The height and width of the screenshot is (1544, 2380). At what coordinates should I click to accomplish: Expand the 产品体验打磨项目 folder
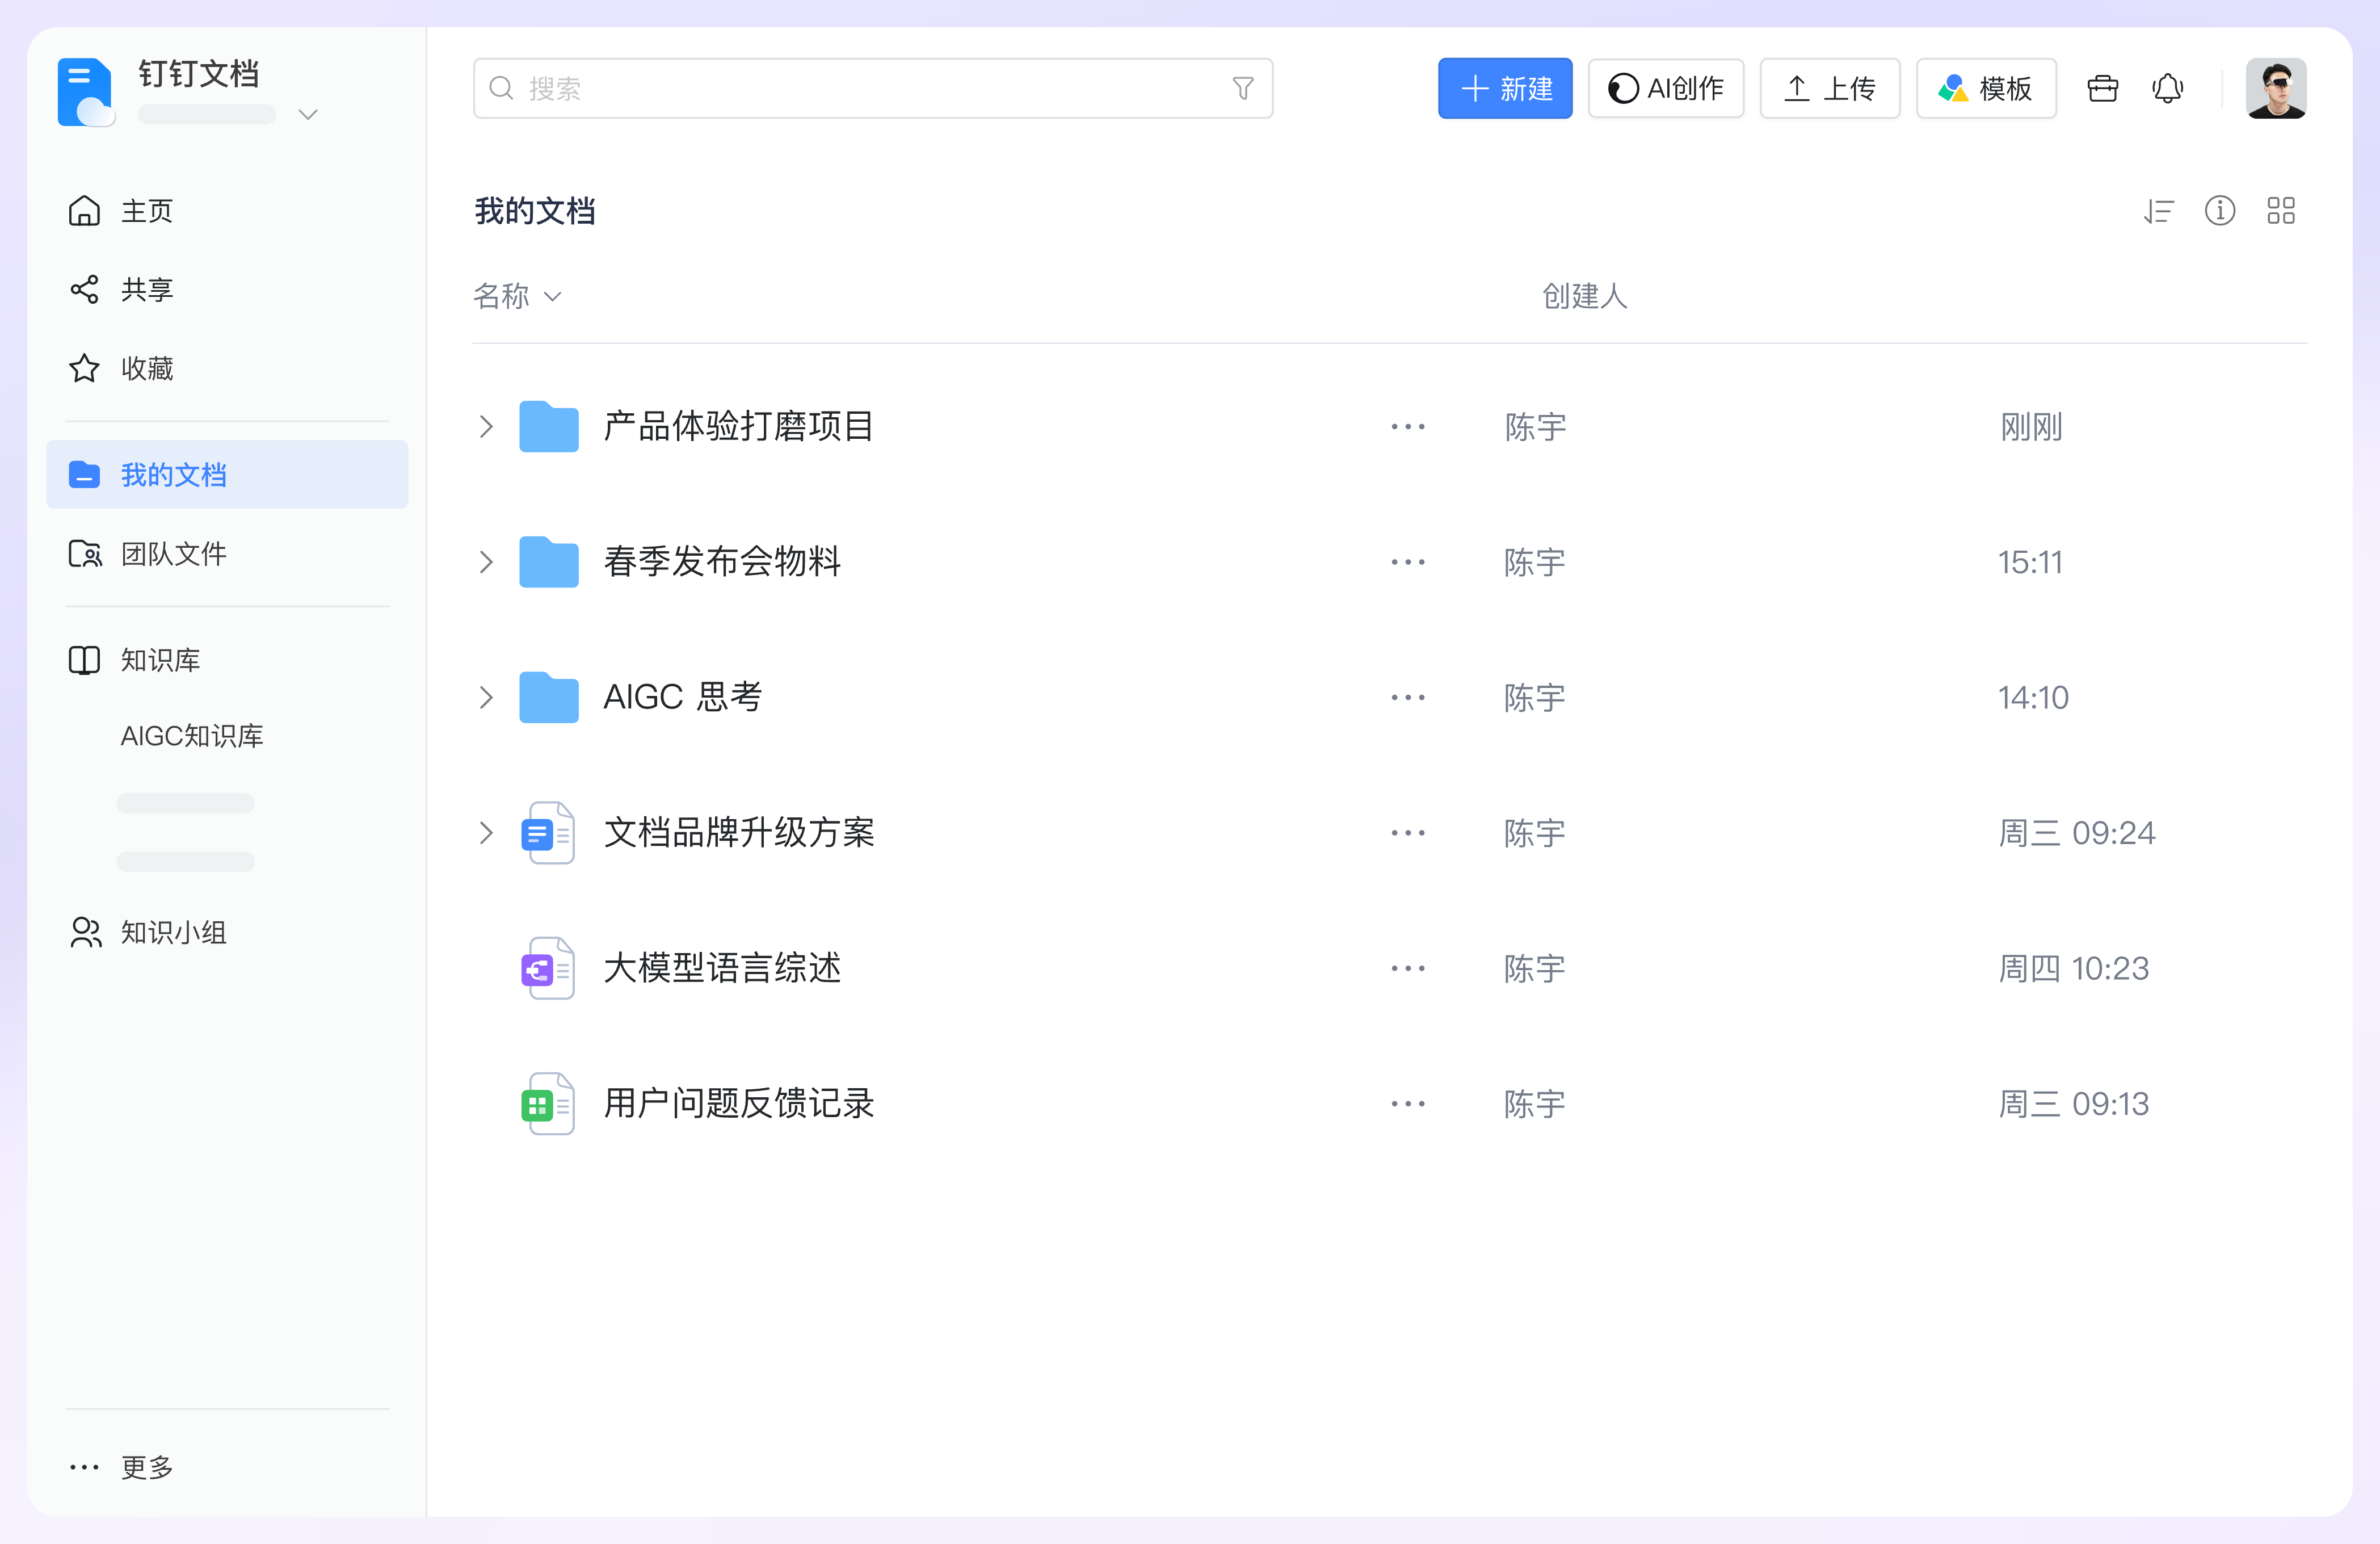pos(486,427)
